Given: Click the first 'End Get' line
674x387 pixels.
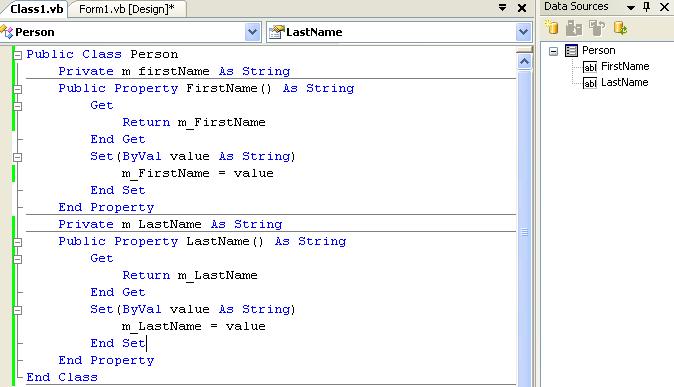Looking at the screenshot, I should (118, 139).
